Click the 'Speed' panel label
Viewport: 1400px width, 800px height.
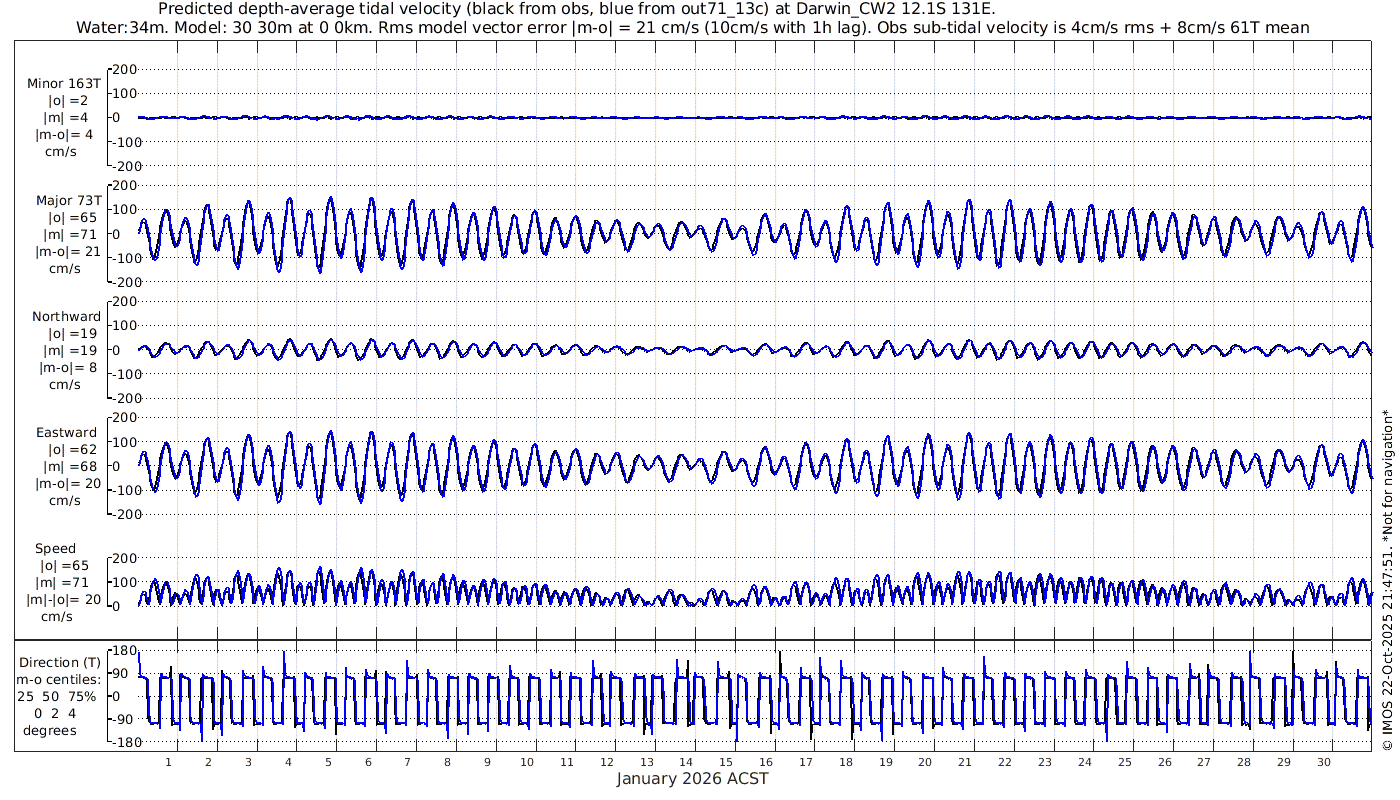(55, 549)
